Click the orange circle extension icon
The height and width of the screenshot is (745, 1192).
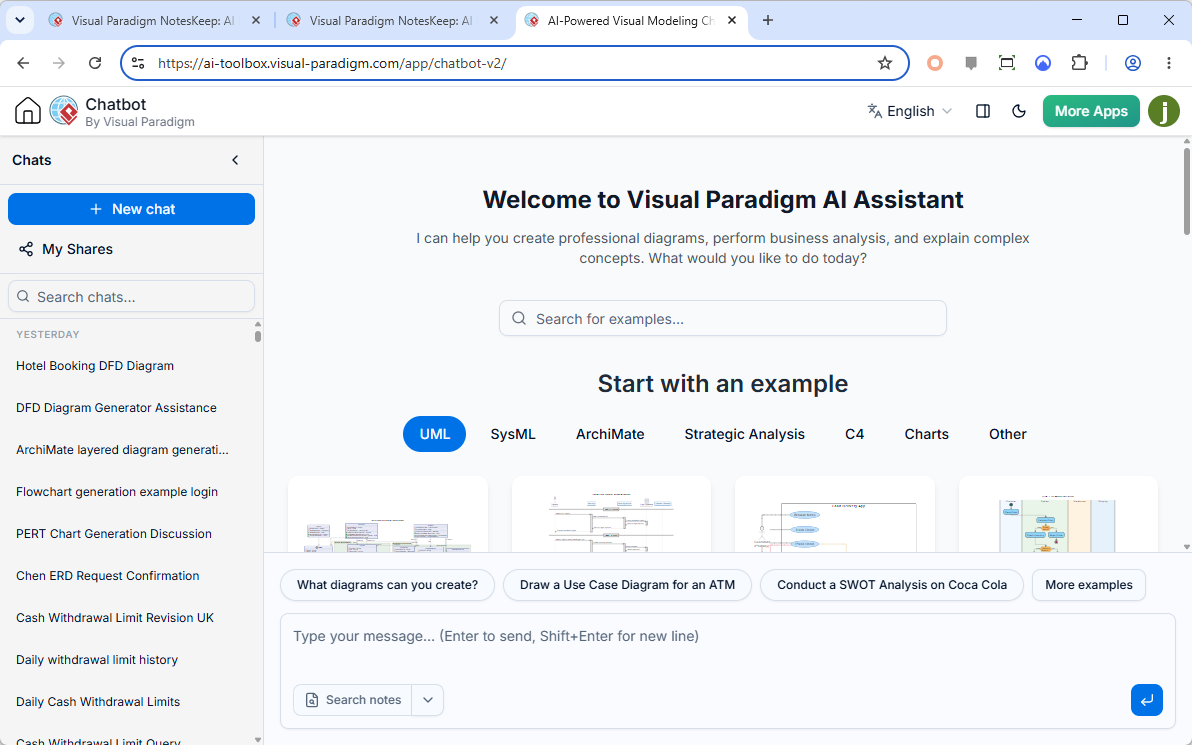click(x=935, y=63)
